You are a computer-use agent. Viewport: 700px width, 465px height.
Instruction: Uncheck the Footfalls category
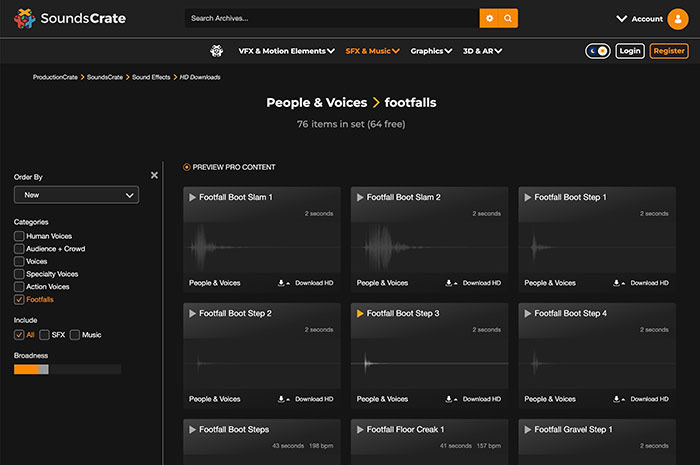pyautogui.click(x=19, y=299)
